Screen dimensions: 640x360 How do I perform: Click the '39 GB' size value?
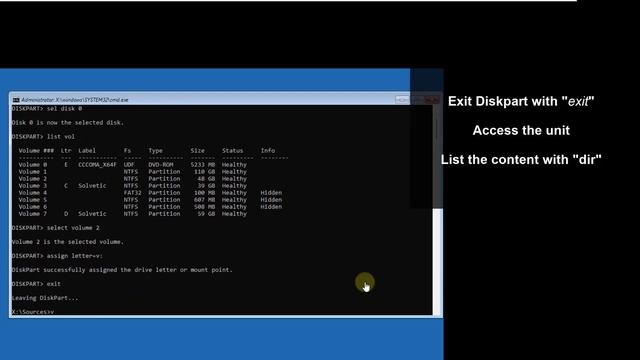pos(206,186)
